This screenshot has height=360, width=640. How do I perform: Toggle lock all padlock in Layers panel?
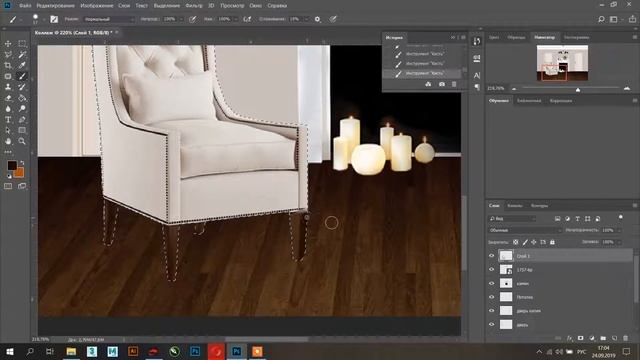click(x=552, y=242)
